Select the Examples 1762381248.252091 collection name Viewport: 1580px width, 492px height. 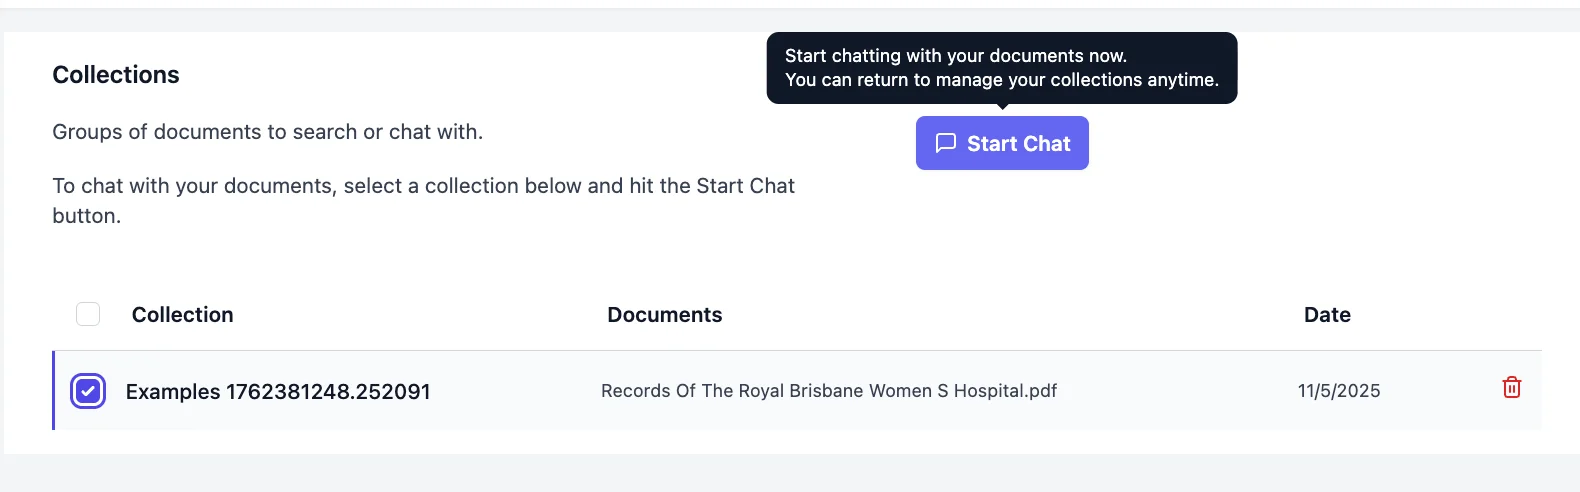[x=278, y=392]
